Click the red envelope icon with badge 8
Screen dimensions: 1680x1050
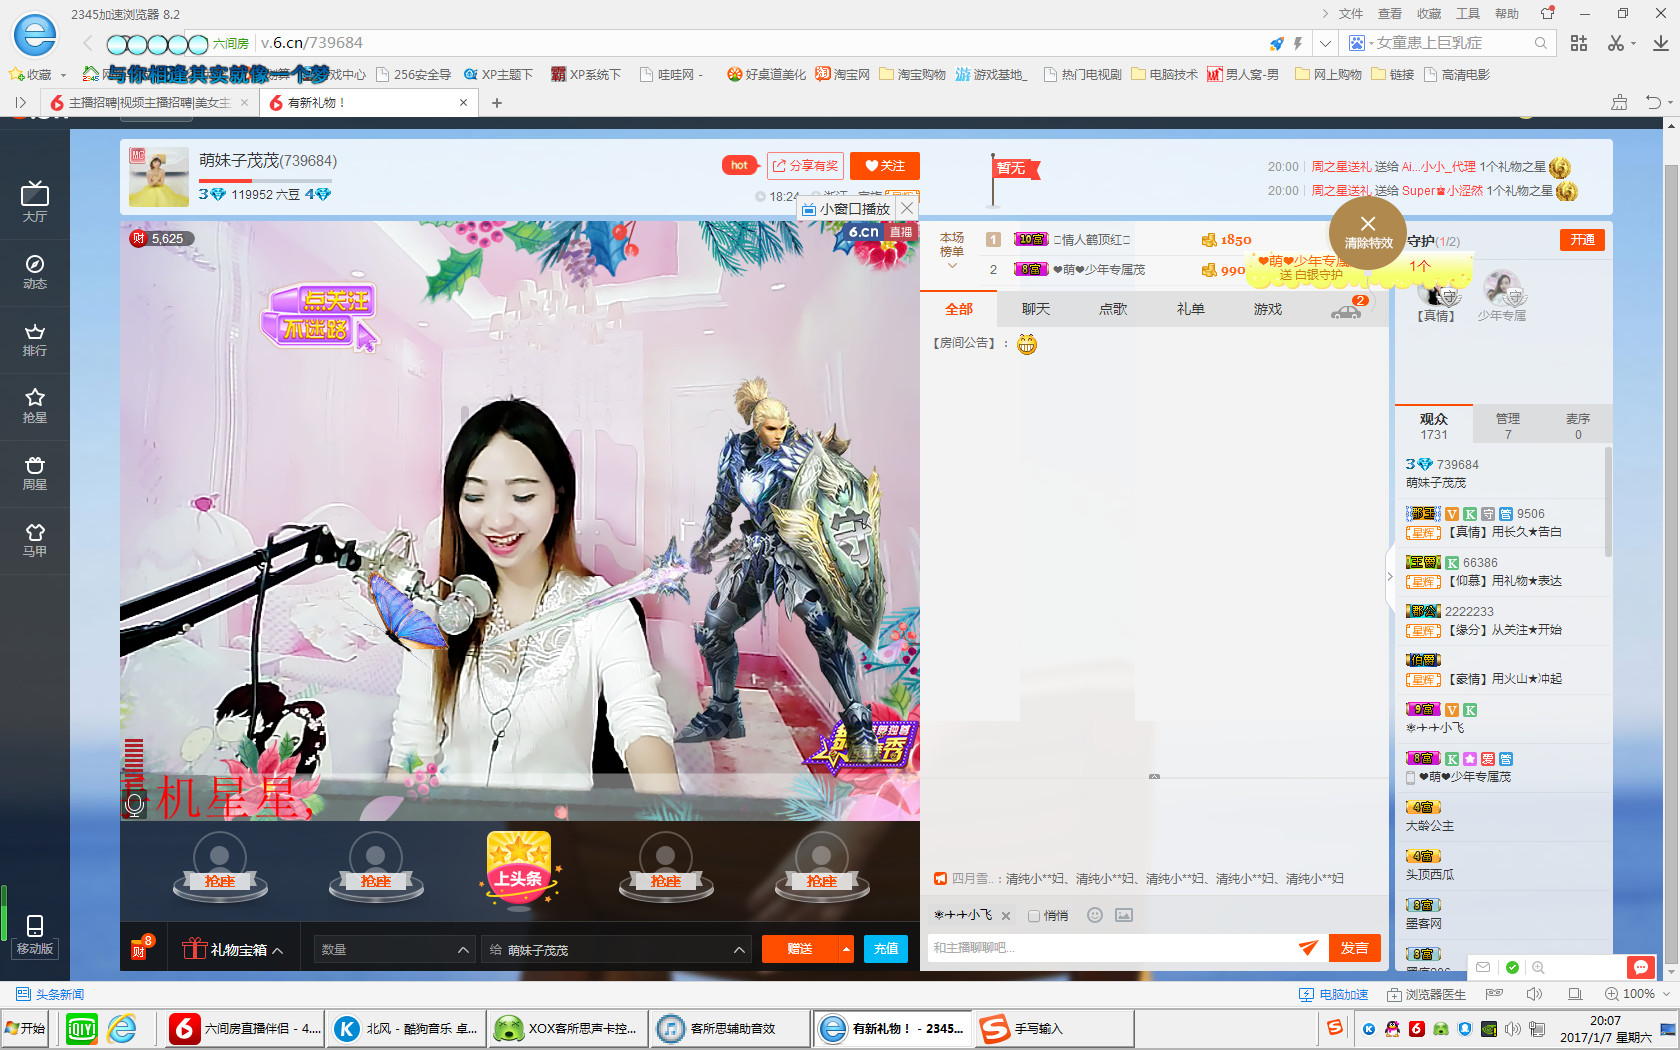(141, 947)
